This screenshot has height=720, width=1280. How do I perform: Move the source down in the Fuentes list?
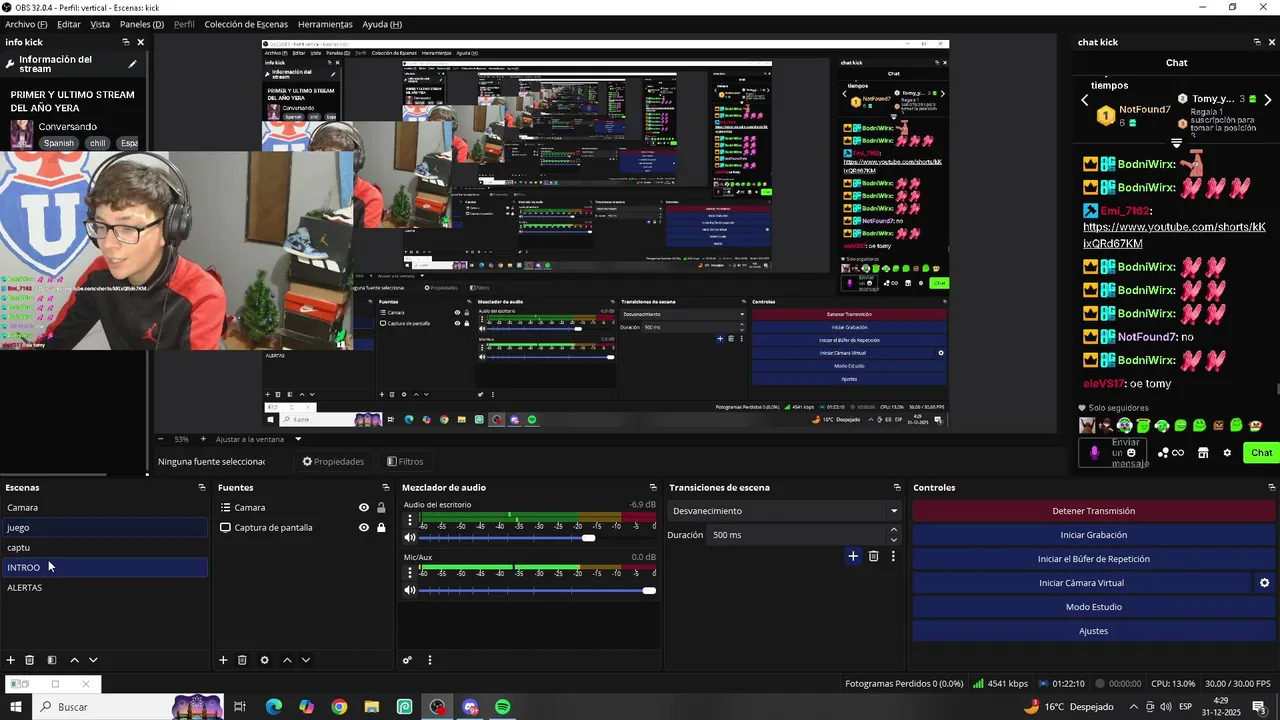tap(306, 660)
